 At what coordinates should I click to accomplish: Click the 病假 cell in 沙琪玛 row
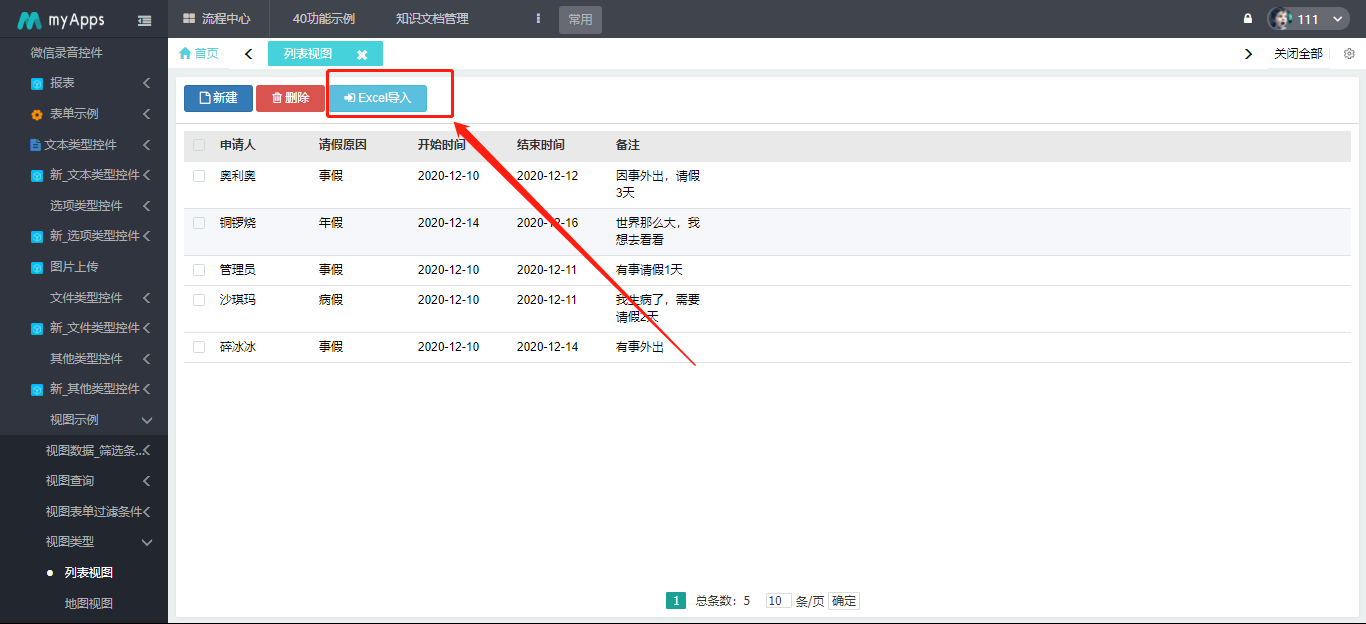pos(331,300)
